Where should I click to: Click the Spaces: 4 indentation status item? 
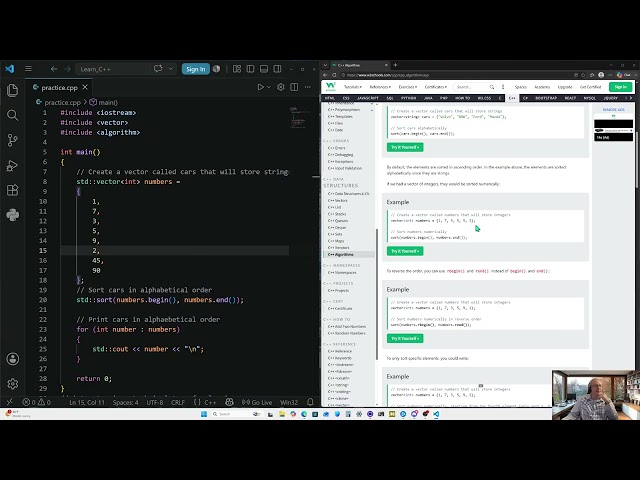(125, 402)
